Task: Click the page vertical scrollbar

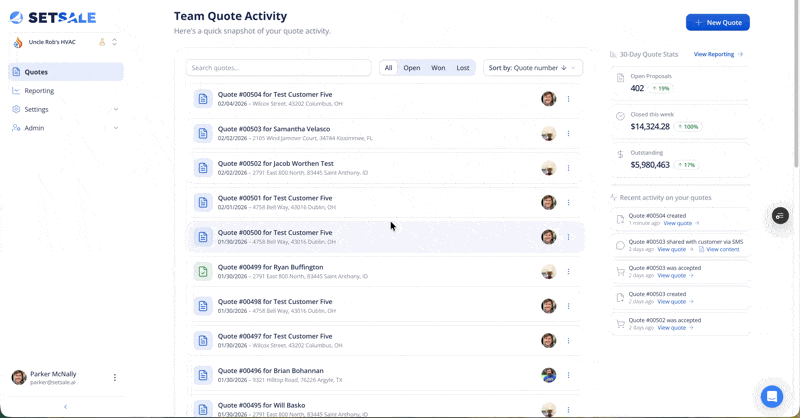Action: (x=796, y=84)
